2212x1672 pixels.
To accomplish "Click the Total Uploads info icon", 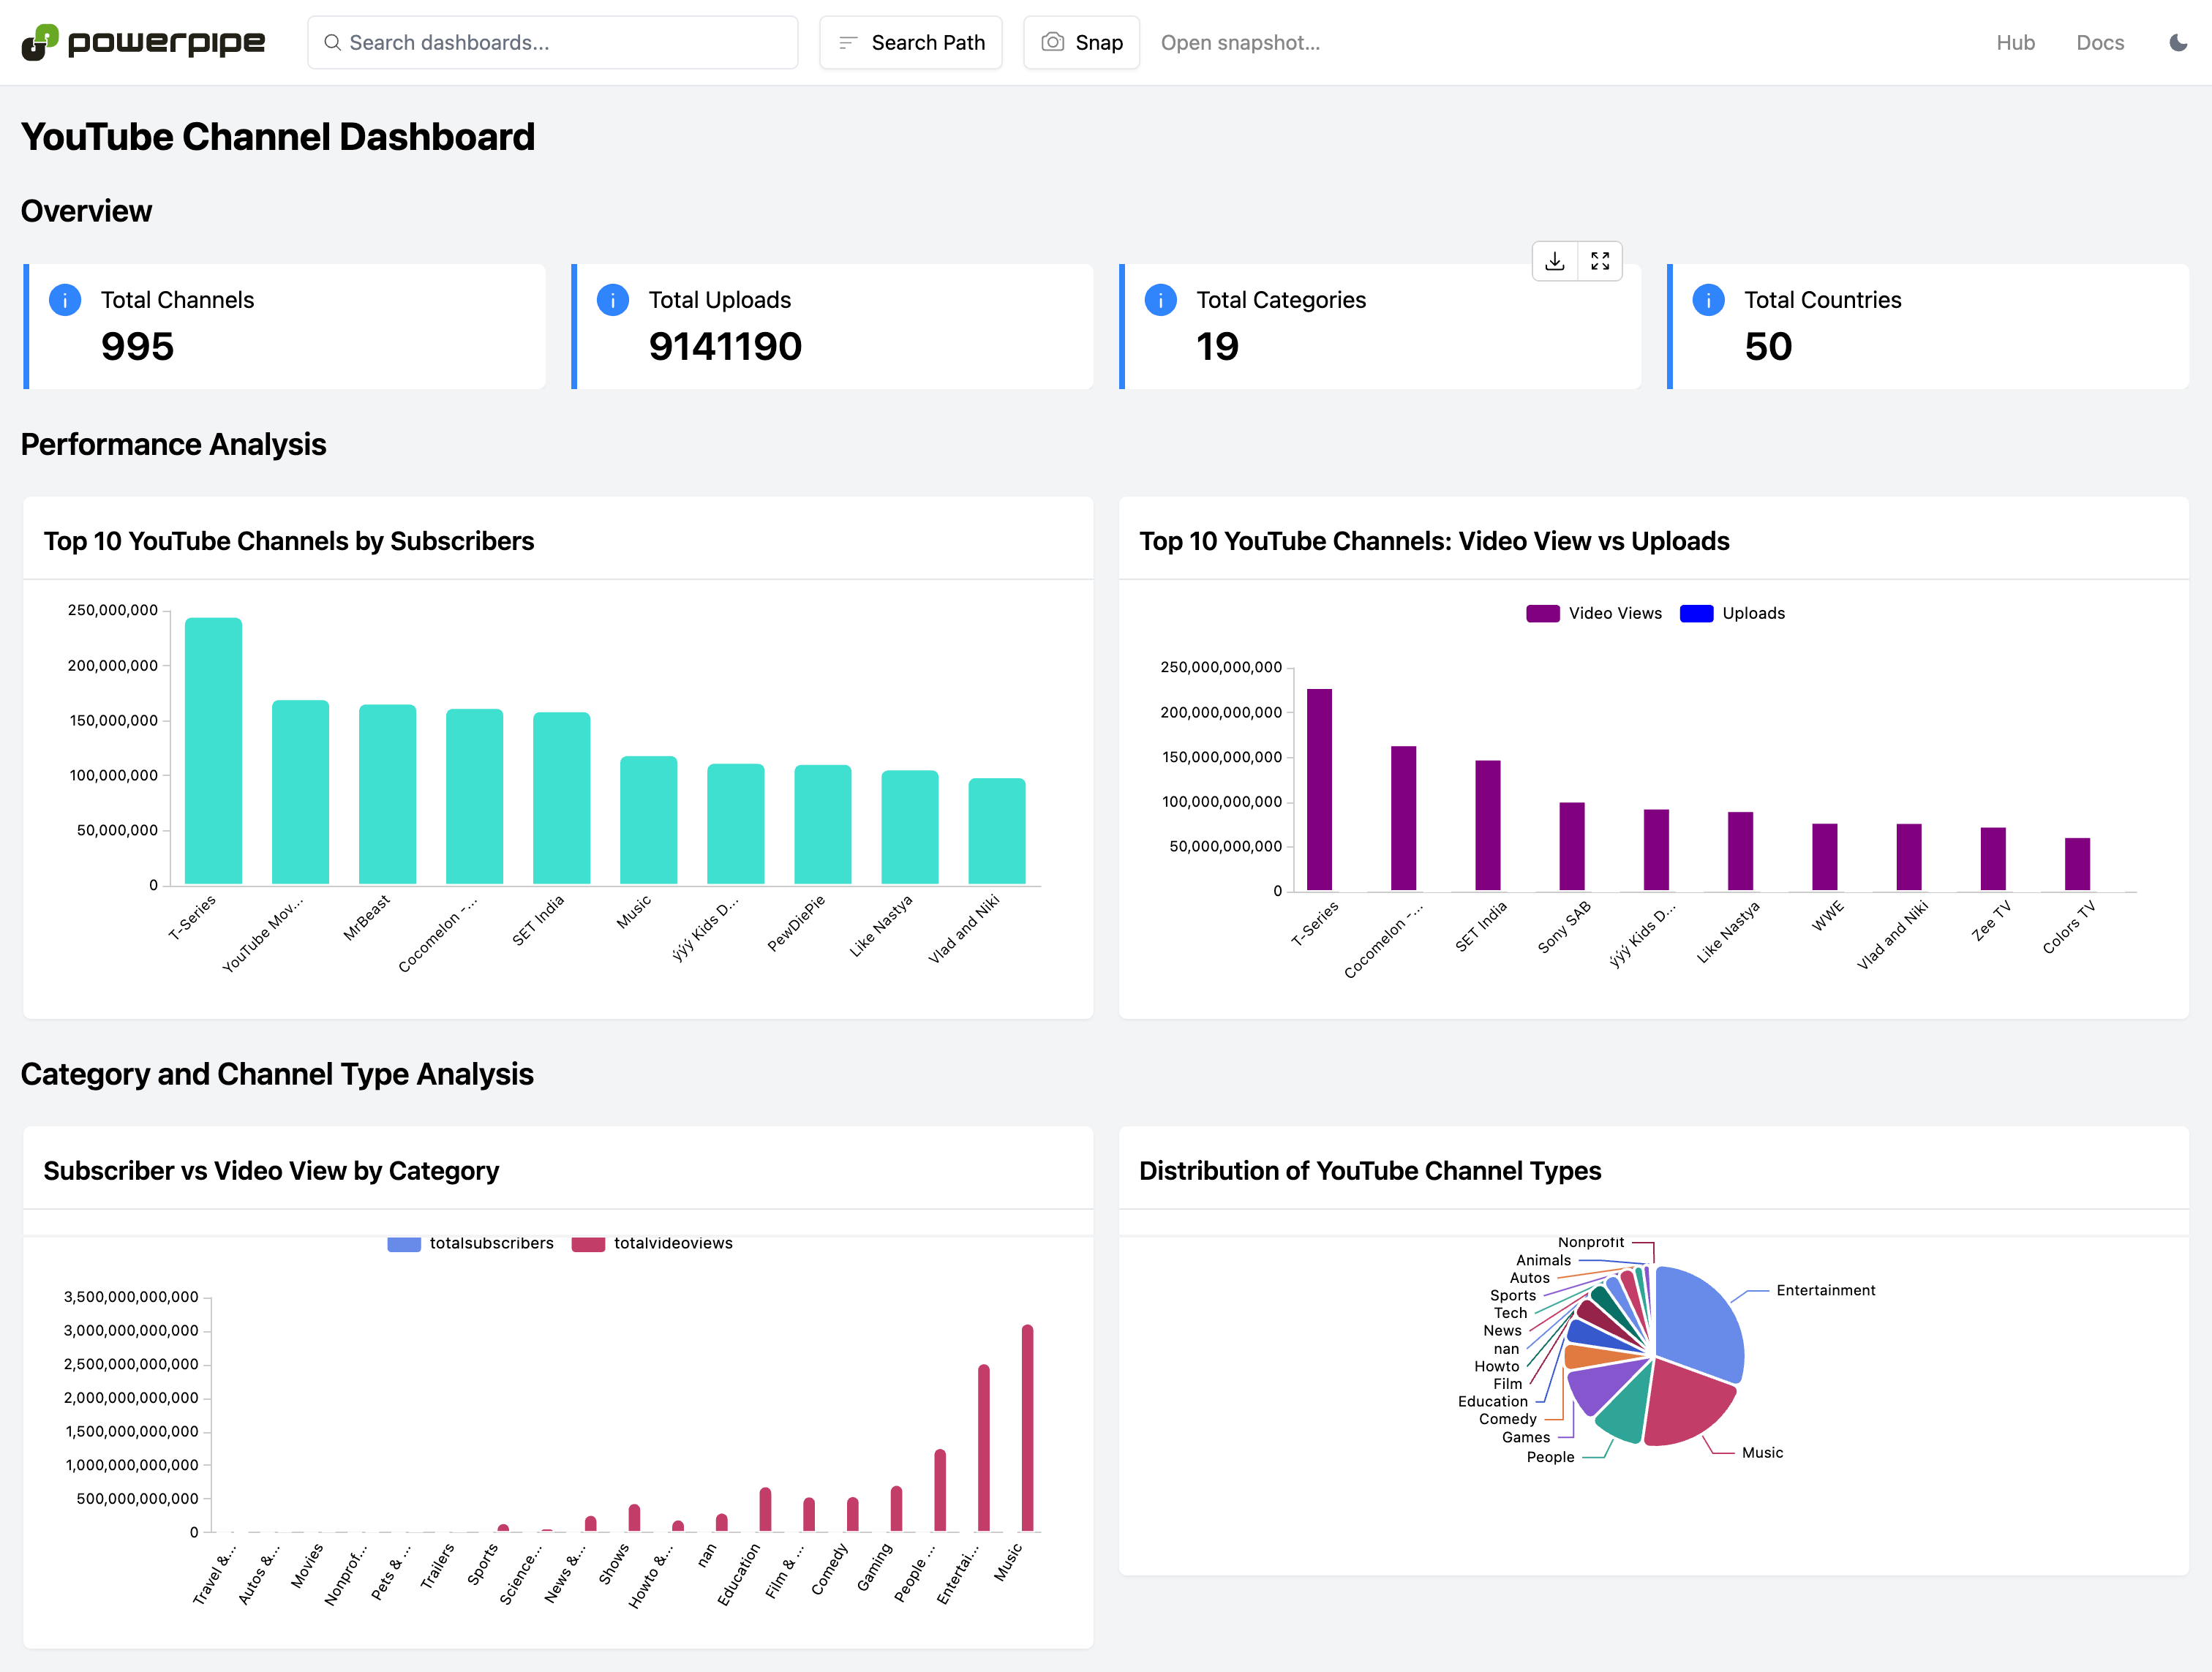I will click(612, 300).
